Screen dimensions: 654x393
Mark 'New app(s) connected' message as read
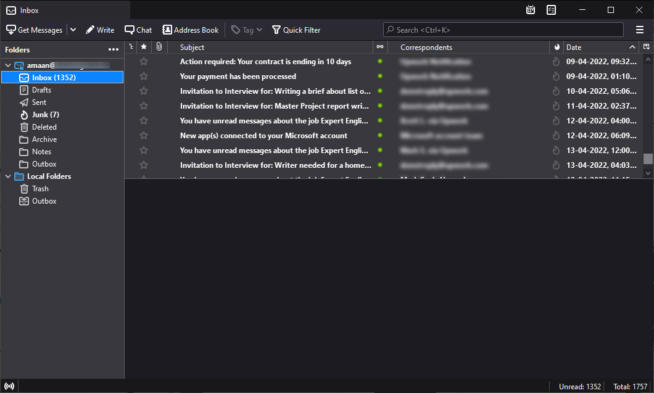[x=380, y=136]
